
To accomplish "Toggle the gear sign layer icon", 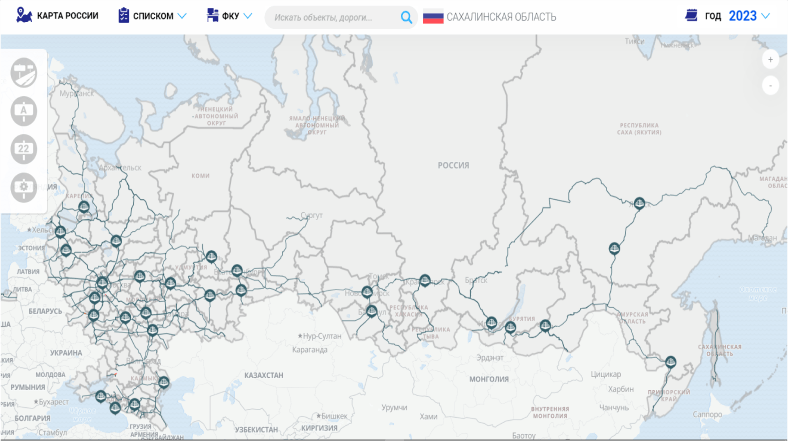I will pos(24,187).
